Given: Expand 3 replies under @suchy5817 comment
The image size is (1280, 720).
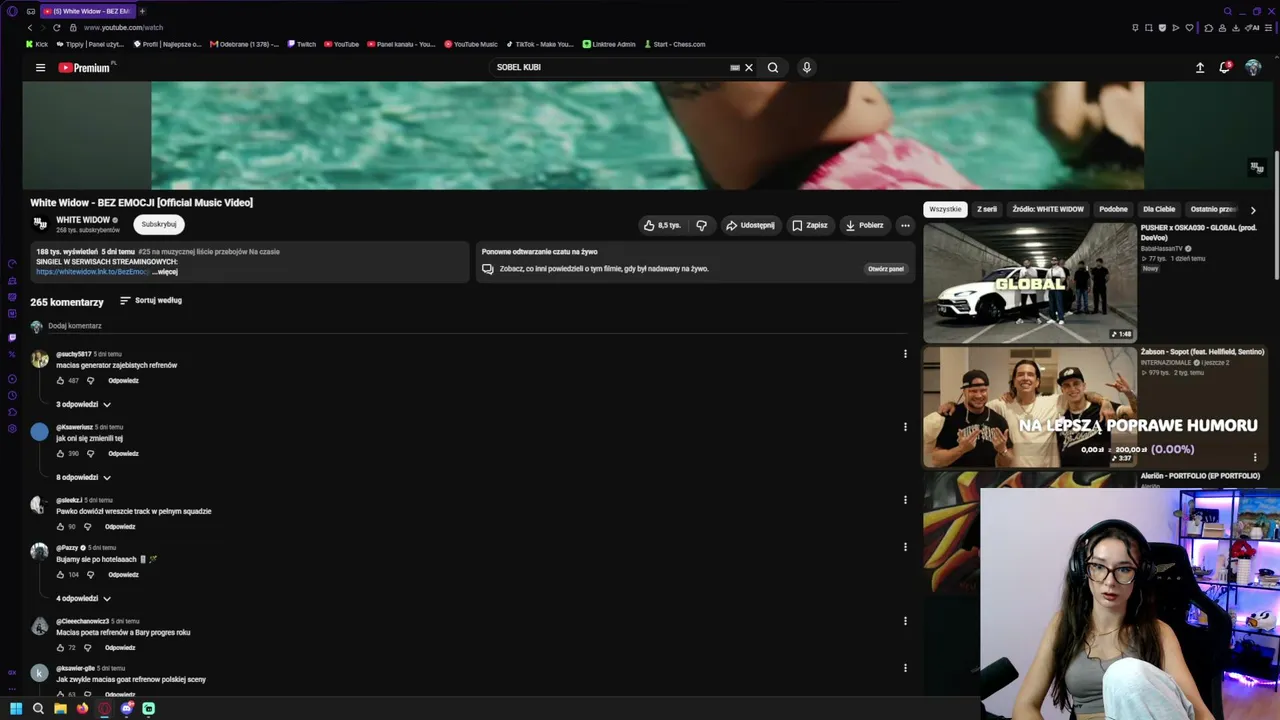Looking at the screenshot, I should click(x=83, y=404).
